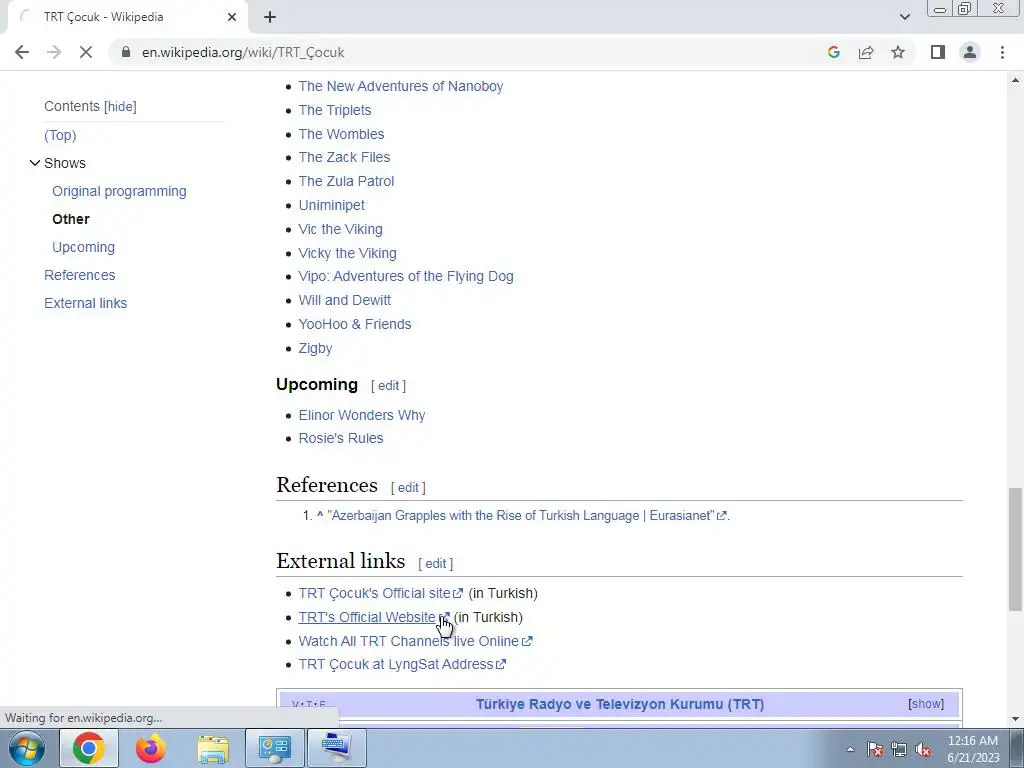View site info via the lock icon
The image size is (1024, 768).
tap(126, 52)
